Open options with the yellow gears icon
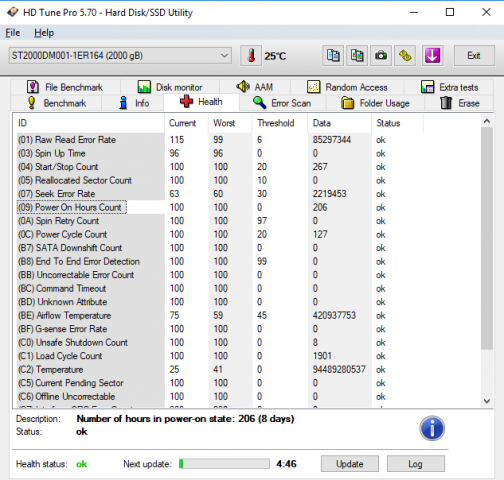 pyautogui.click(x=405, y=56)
